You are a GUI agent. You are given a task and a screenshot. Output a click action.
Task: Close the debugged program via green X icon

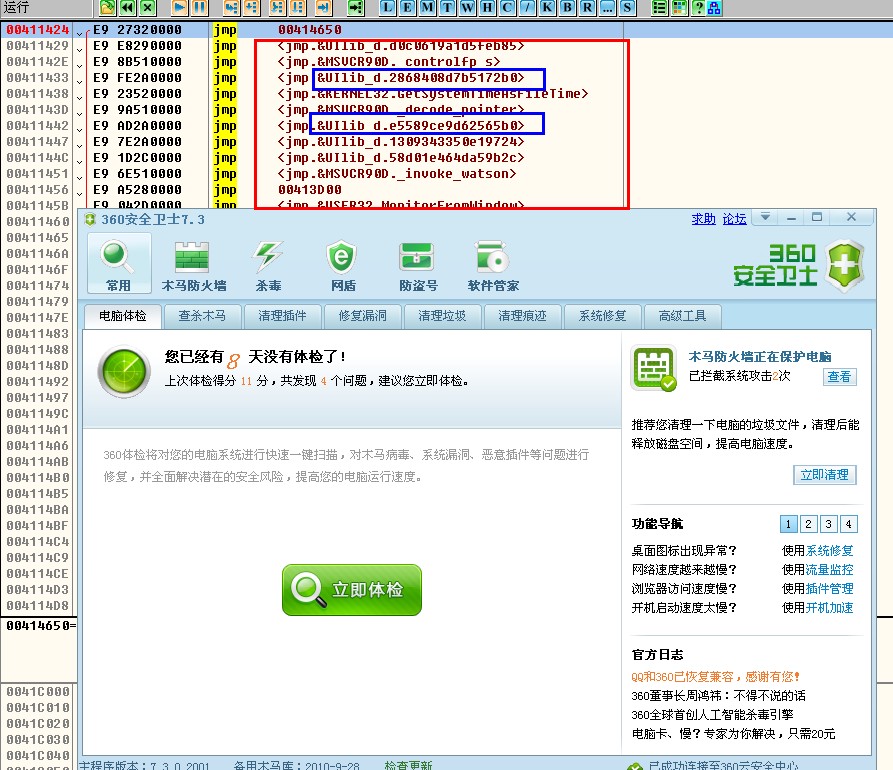tap(148, 7)
